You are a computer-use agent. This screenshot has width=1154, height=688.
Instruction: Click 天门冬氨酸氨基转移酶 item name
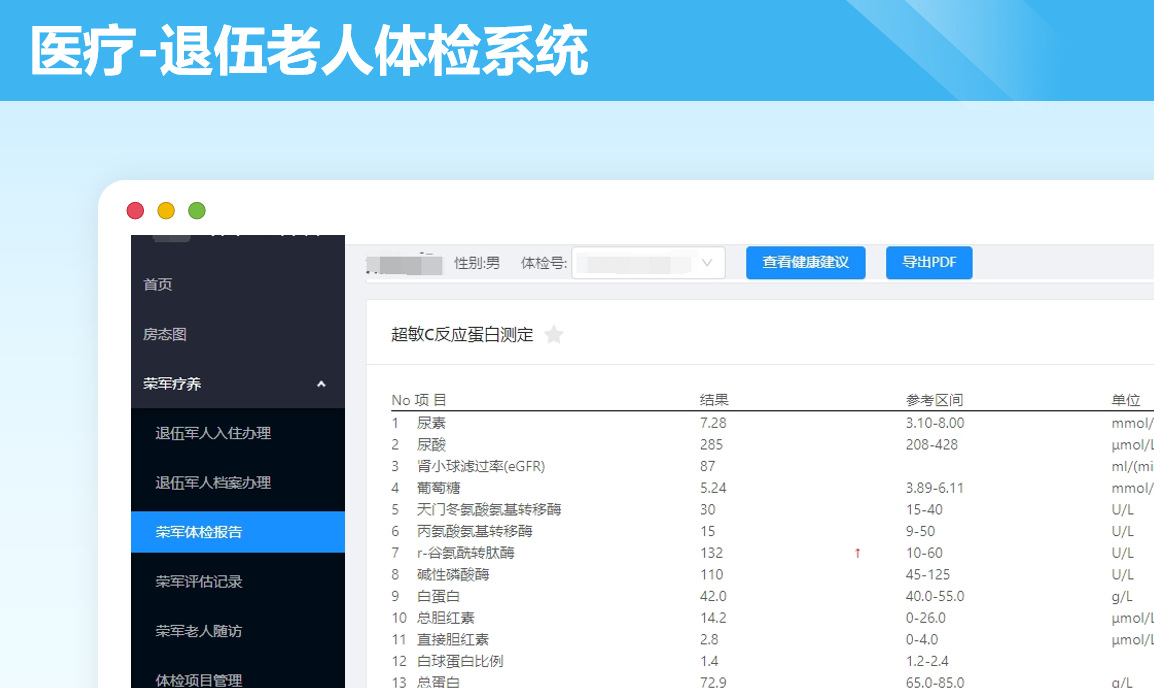(489, 509)
